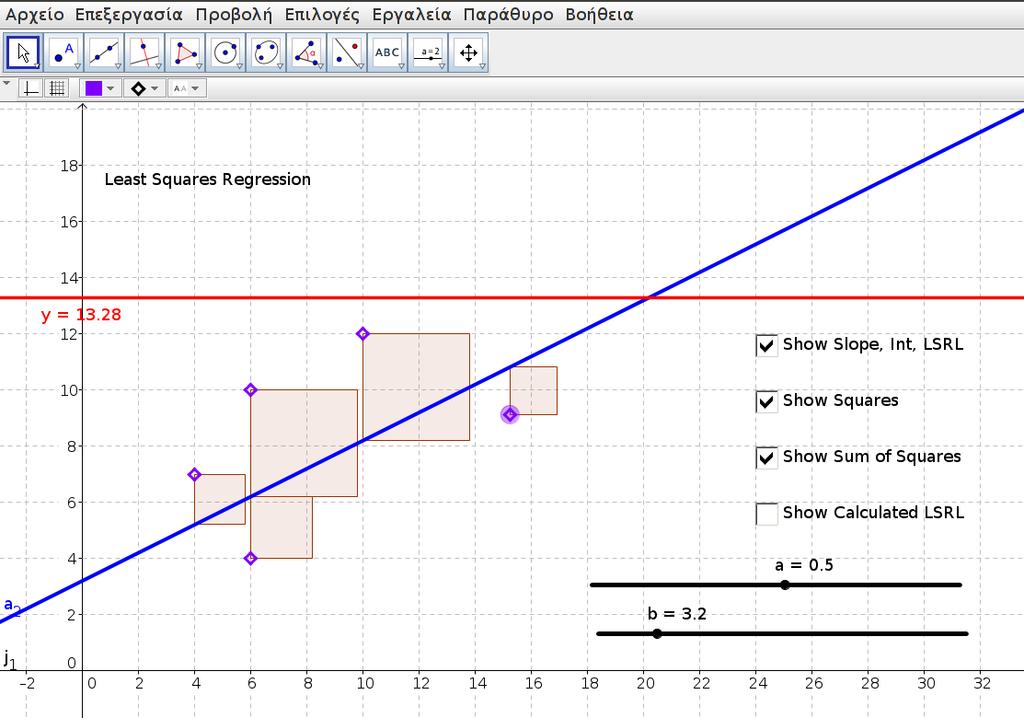
Task: Choose the Move Graphics View tool
Action: pos(469,53)
